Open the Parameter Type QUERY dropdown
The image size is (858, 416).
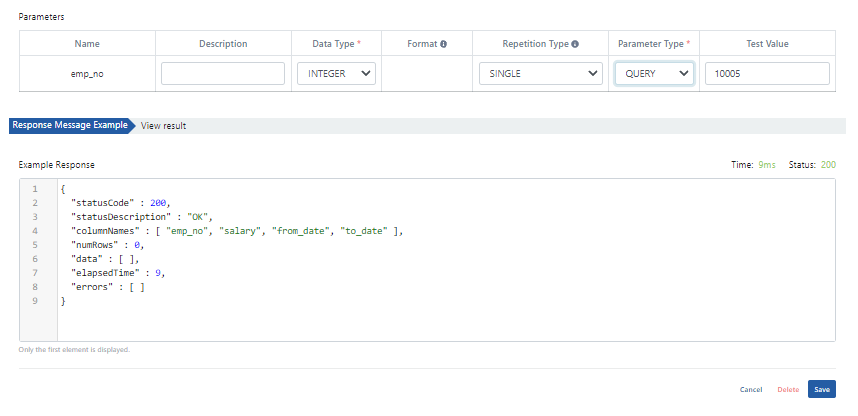pyautogui.click(x=654, y=74)
